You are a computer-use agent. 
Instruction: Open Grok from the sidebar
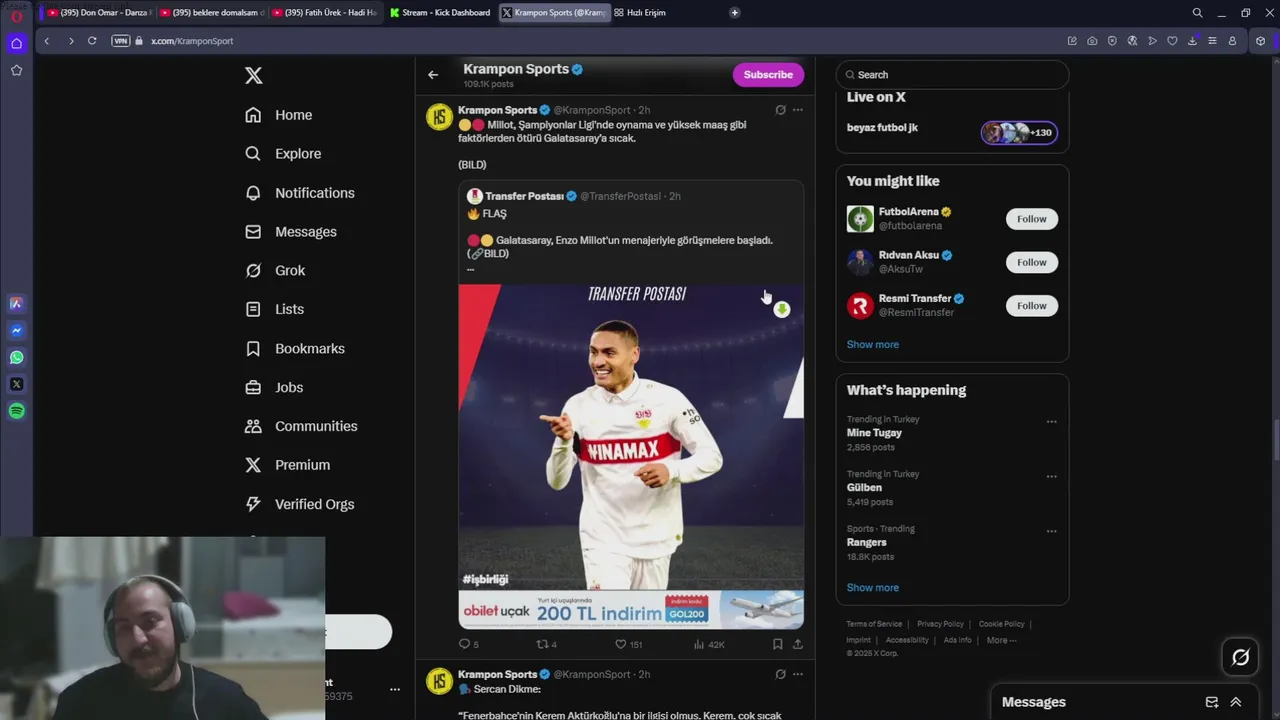(x=275, y=271)
